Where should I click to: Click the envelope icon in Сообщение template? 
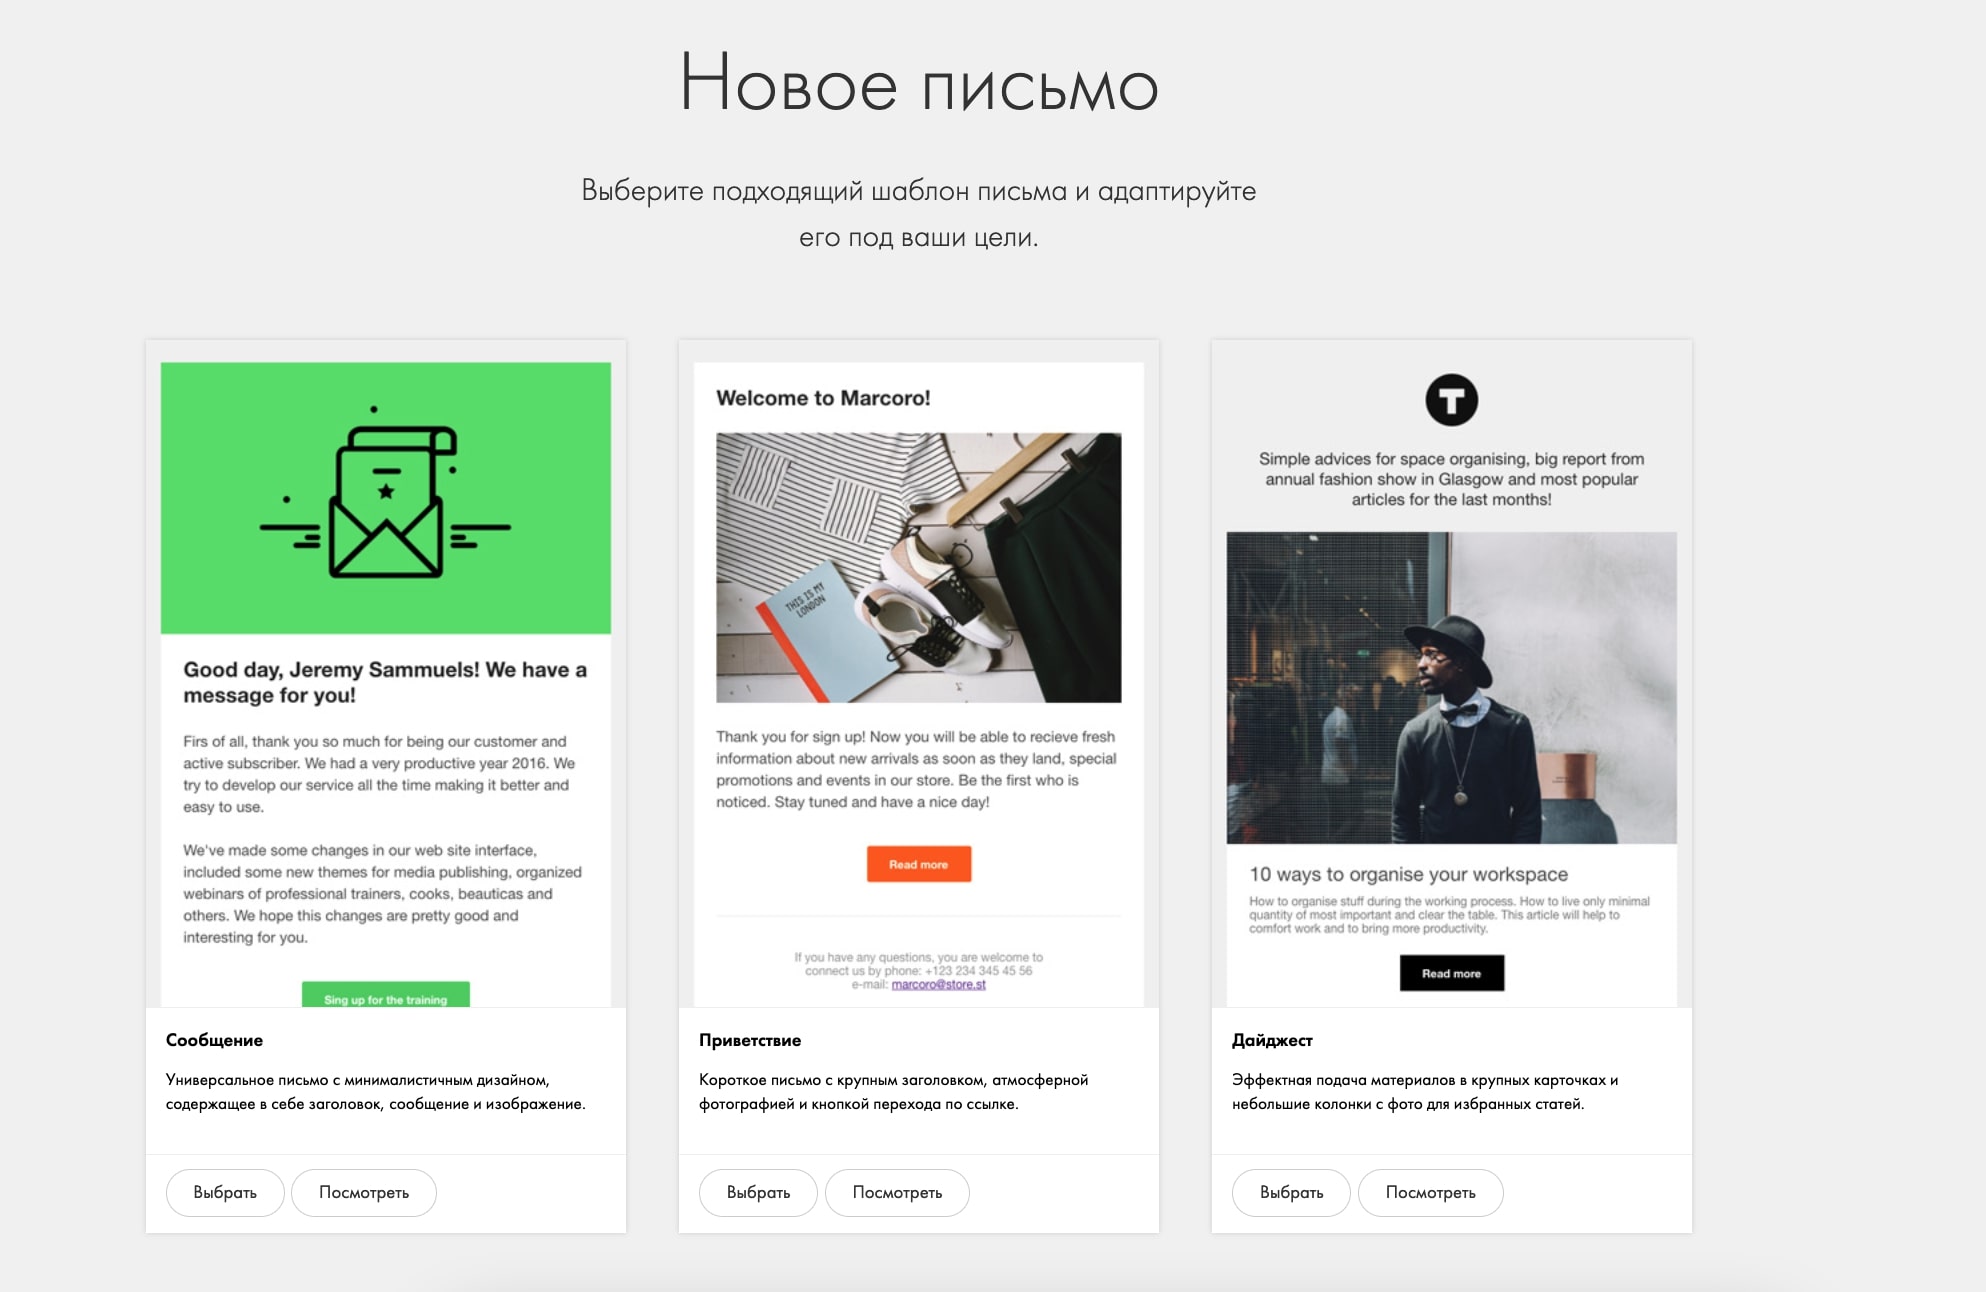(386, 494)
